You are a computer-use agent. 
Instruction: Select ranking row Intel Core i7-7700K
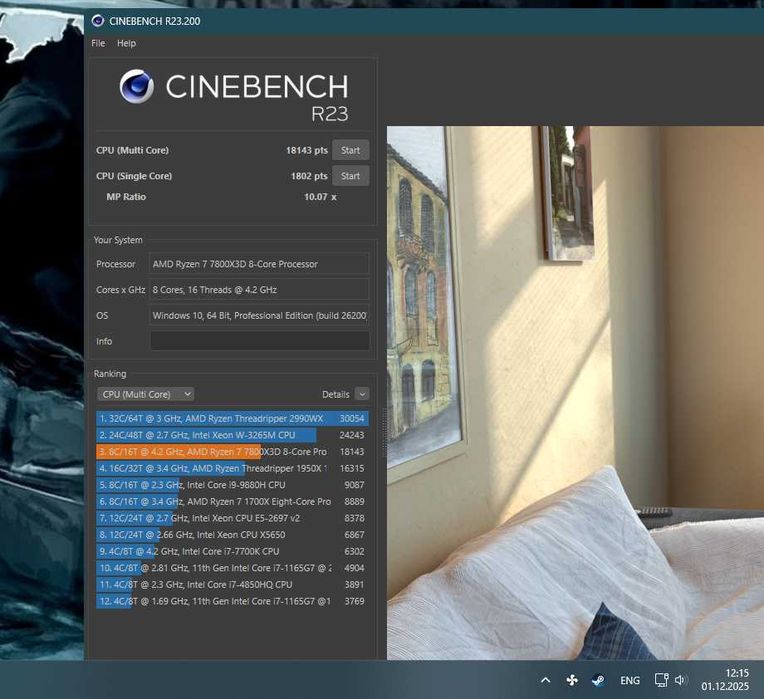tap(232, 551)
